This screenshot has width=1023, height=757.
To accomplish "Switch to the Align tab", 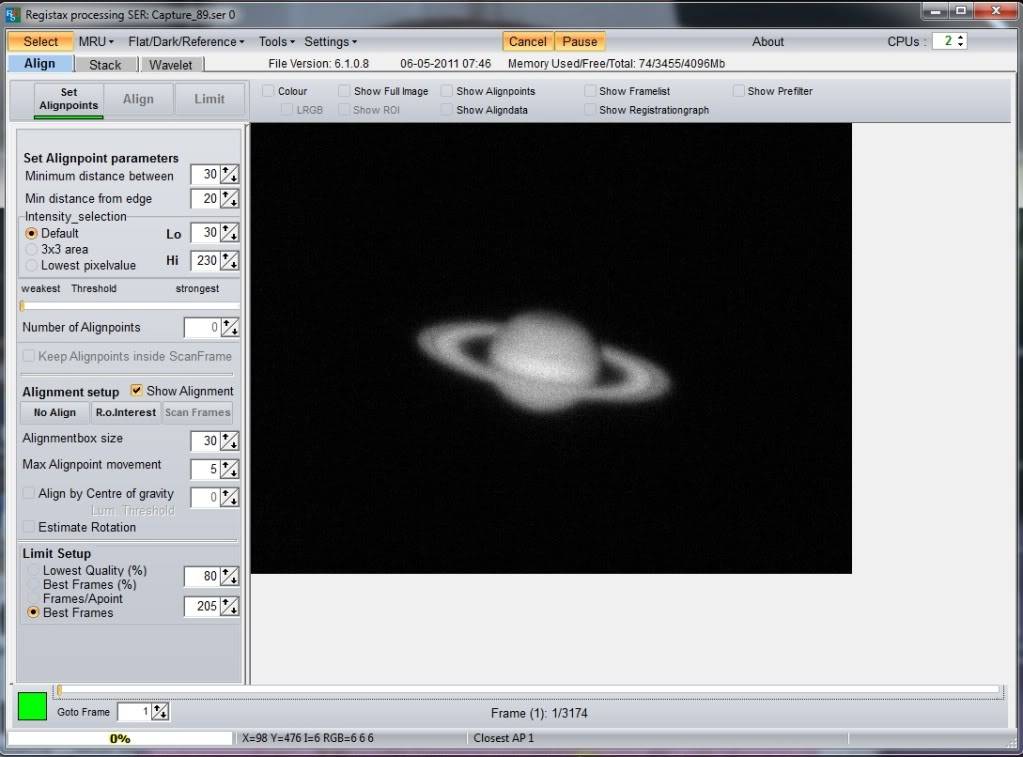I will click(x=40, y=63).
